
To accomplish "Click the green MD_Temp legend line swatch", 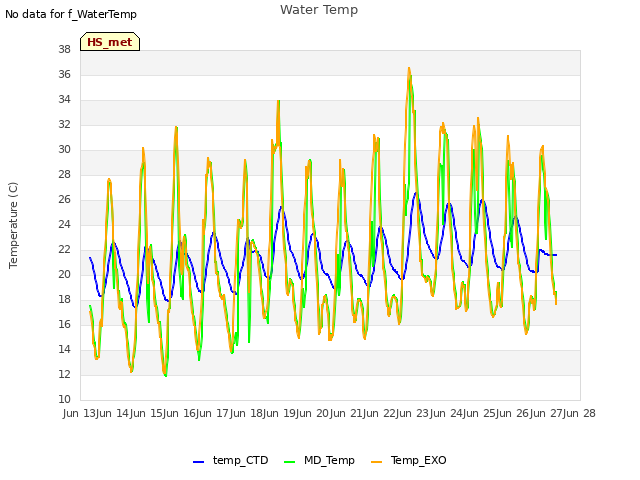I will (x=289, y=462).
